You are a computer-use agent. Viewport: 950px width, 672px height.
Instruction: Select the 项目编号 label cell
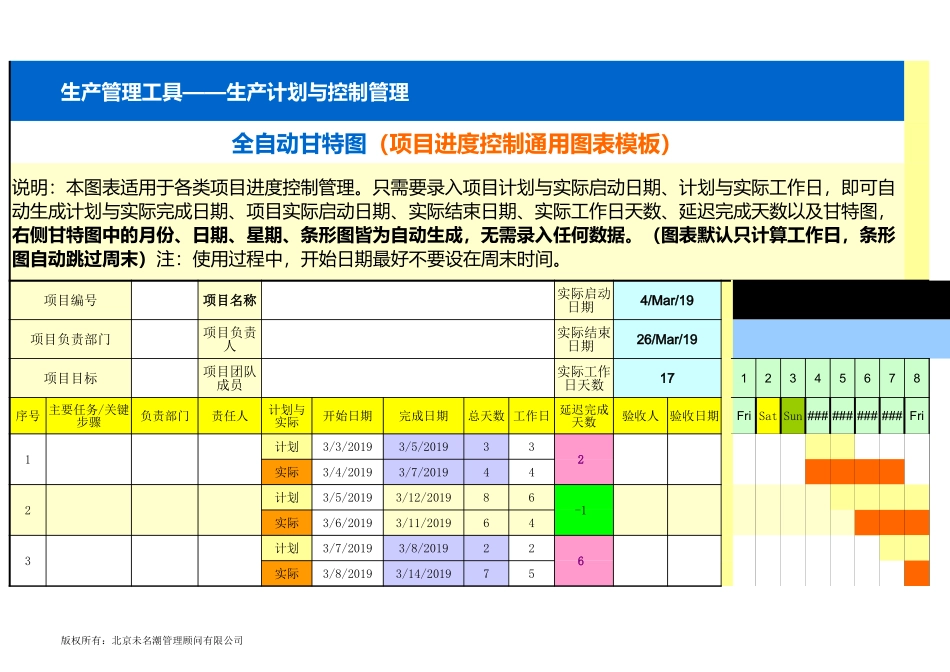pos(71,300)
